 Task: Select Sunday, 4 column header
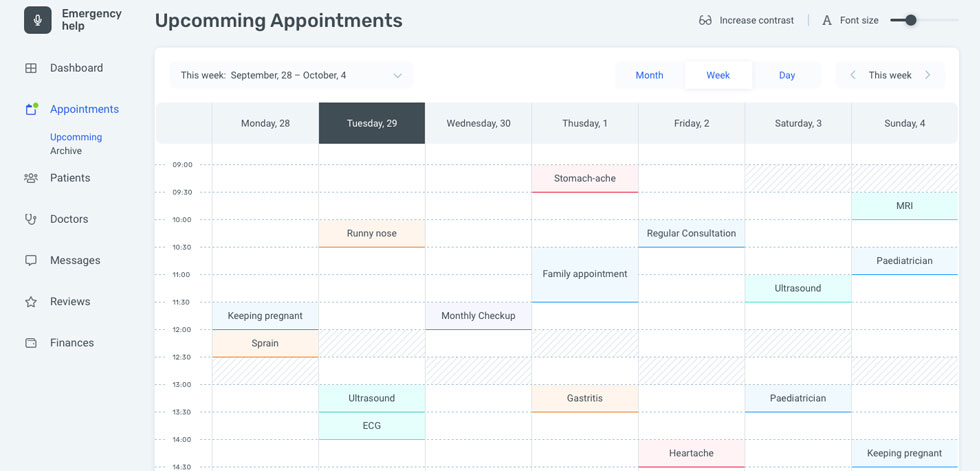904,123
